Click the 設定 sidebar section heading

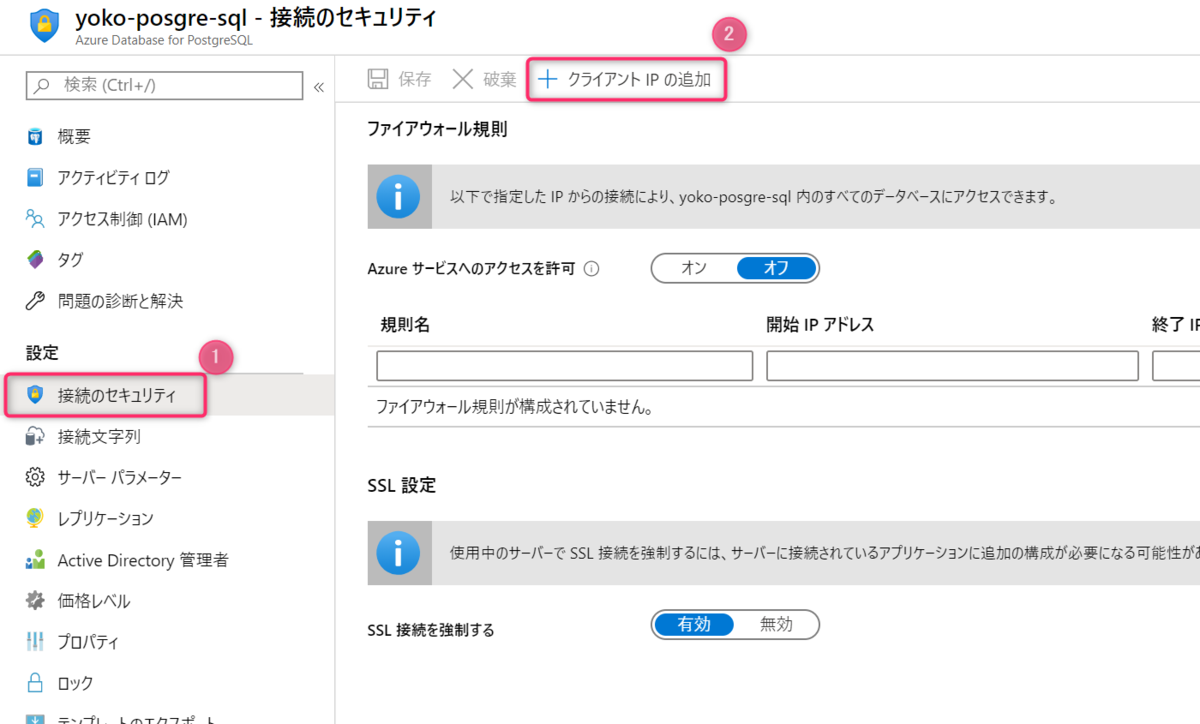click(x=42, y=352)
